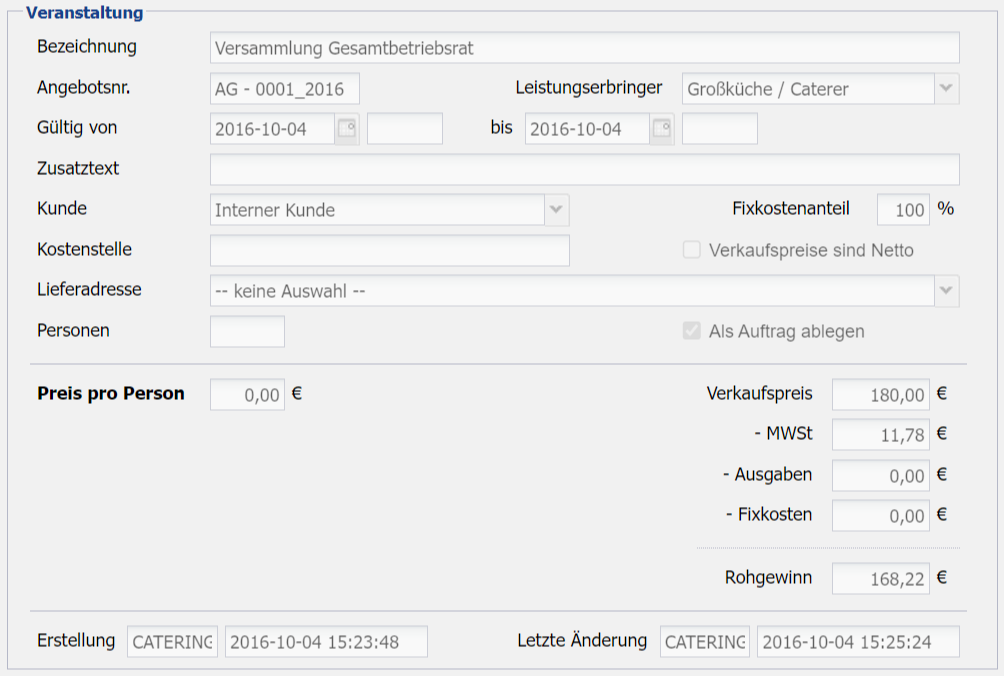Click the Letzte Änderung timestamp field
The width and height of the screenshot is (1004, 676).
pos(857,642)
